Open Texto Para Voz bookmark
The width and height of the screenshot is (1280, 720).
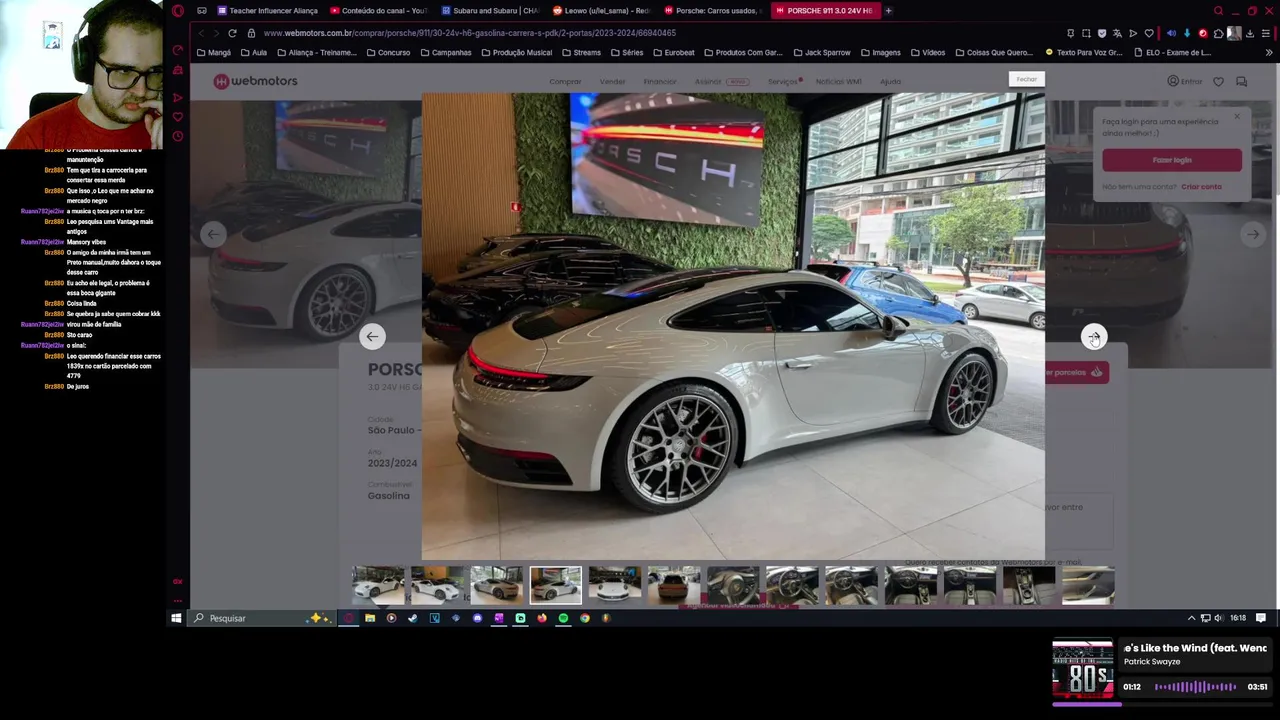1084,52
